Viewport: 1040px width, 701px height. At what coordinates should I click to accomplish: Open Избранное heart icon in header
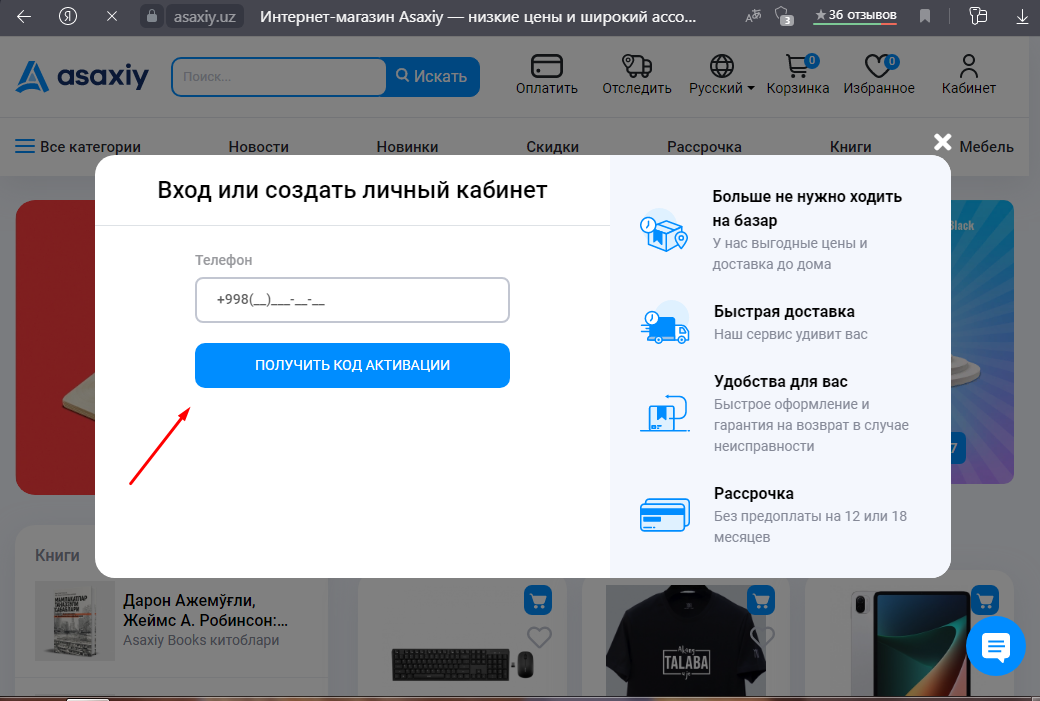pos(878,66)
